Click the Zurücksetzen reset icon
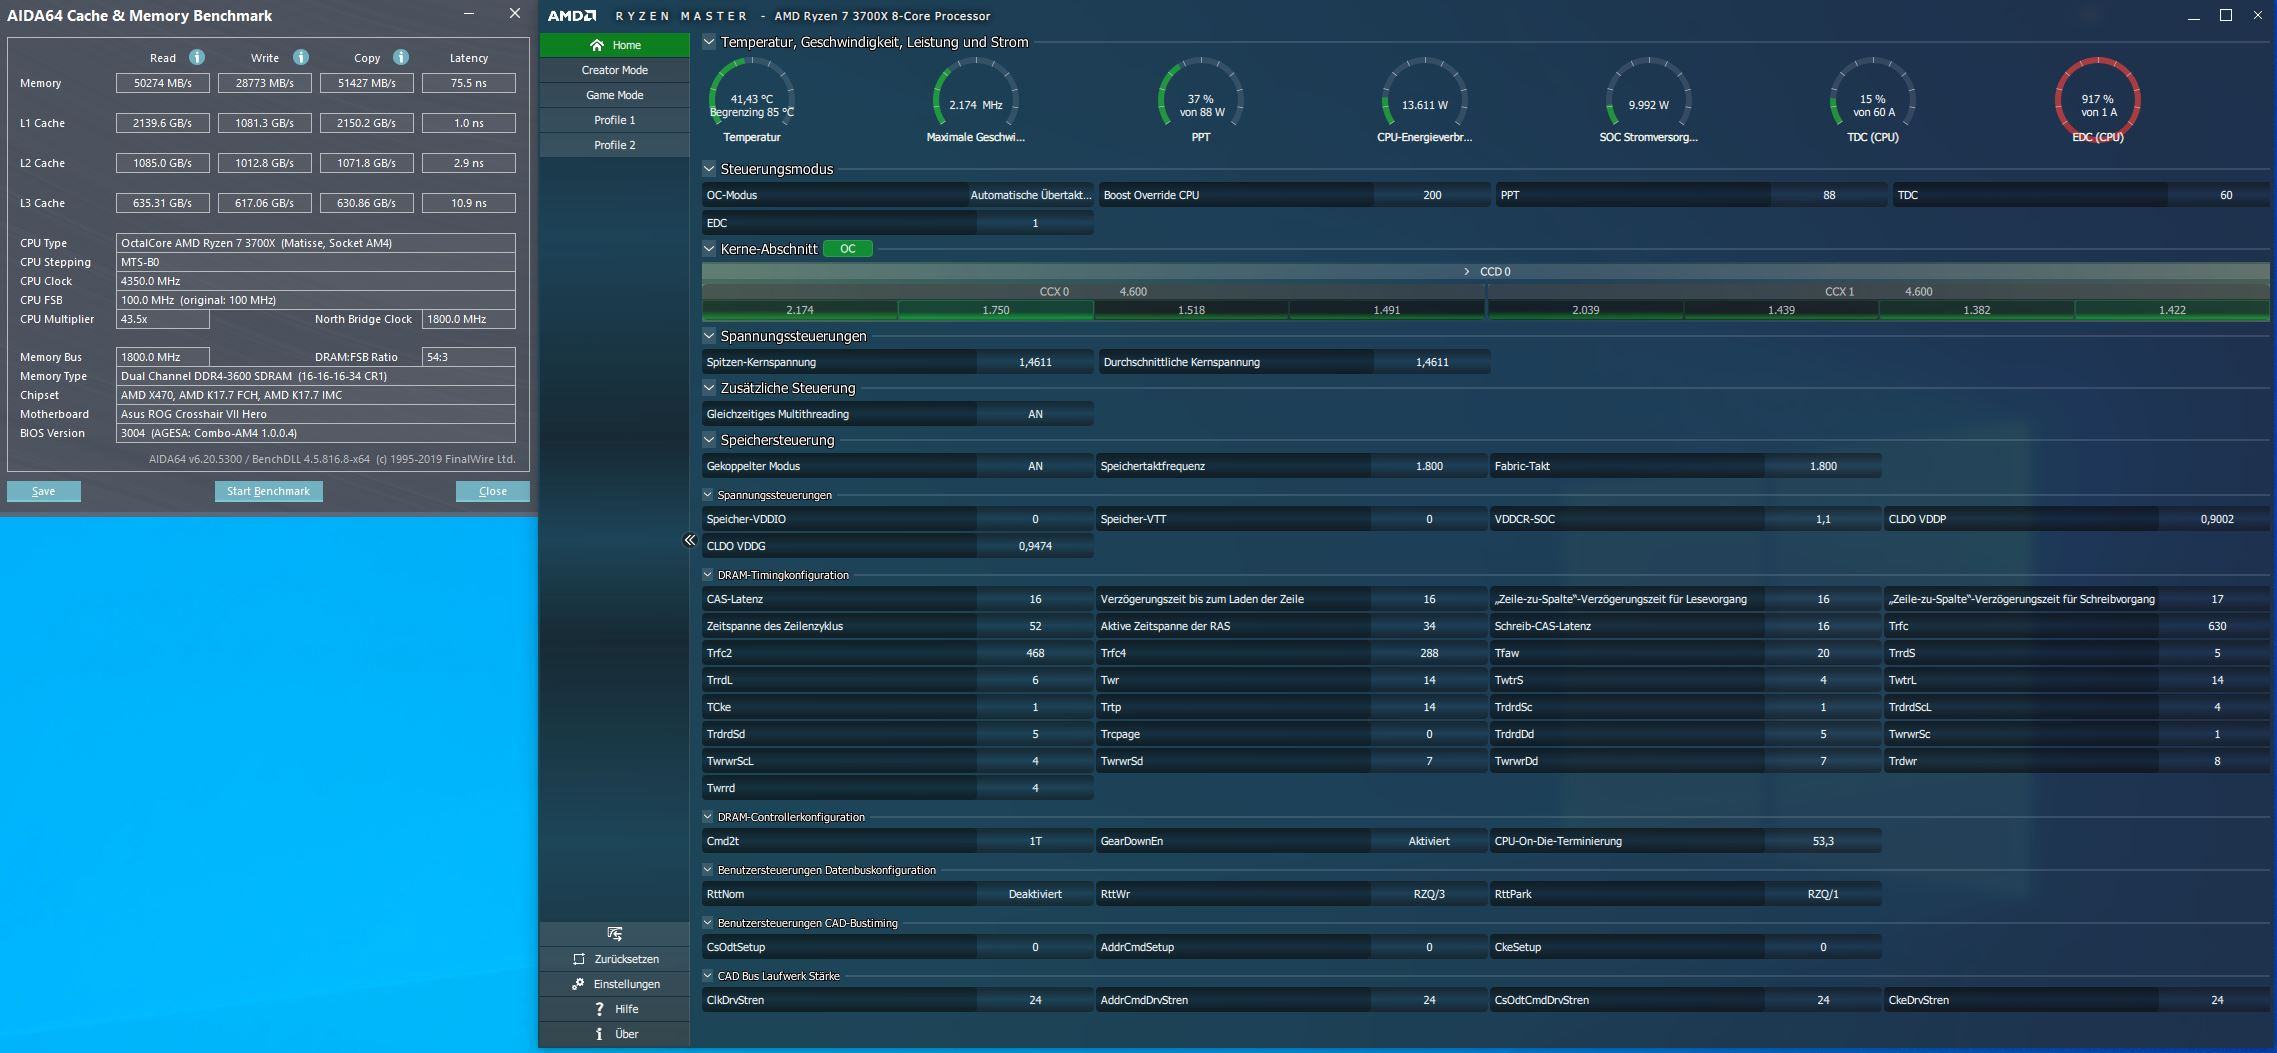 (x=578, y=959)
